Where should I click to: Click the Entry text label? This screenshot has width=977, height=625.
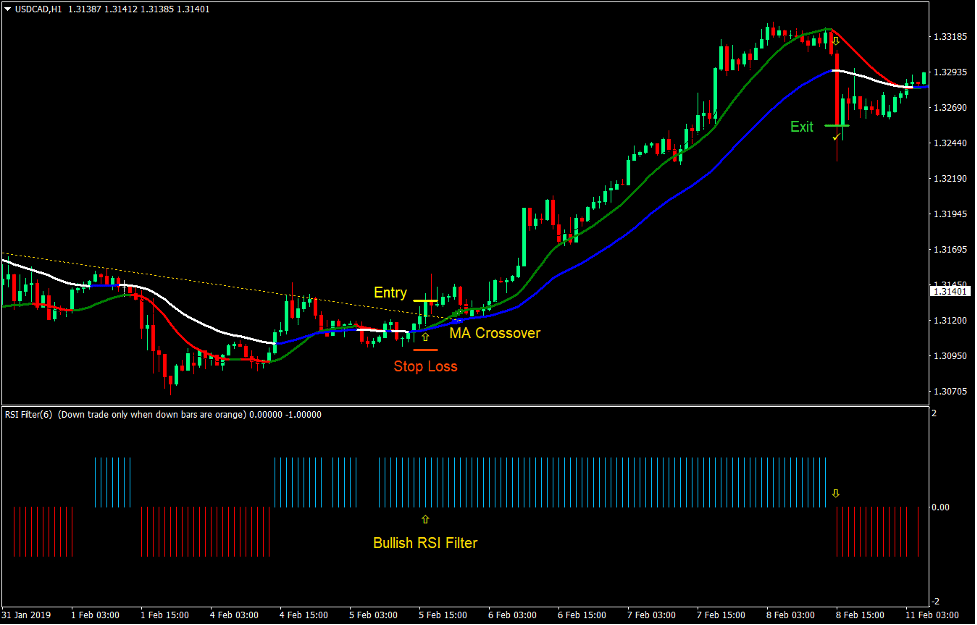point(390,293)
